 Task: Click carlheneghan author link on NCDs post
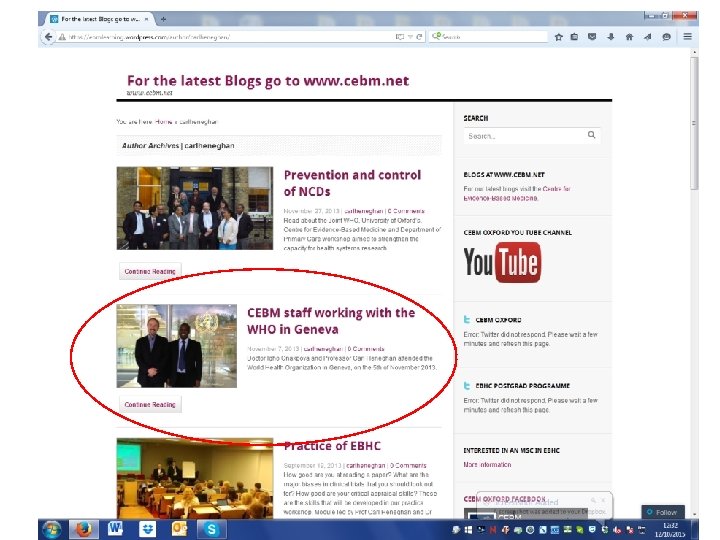(363, 211)
